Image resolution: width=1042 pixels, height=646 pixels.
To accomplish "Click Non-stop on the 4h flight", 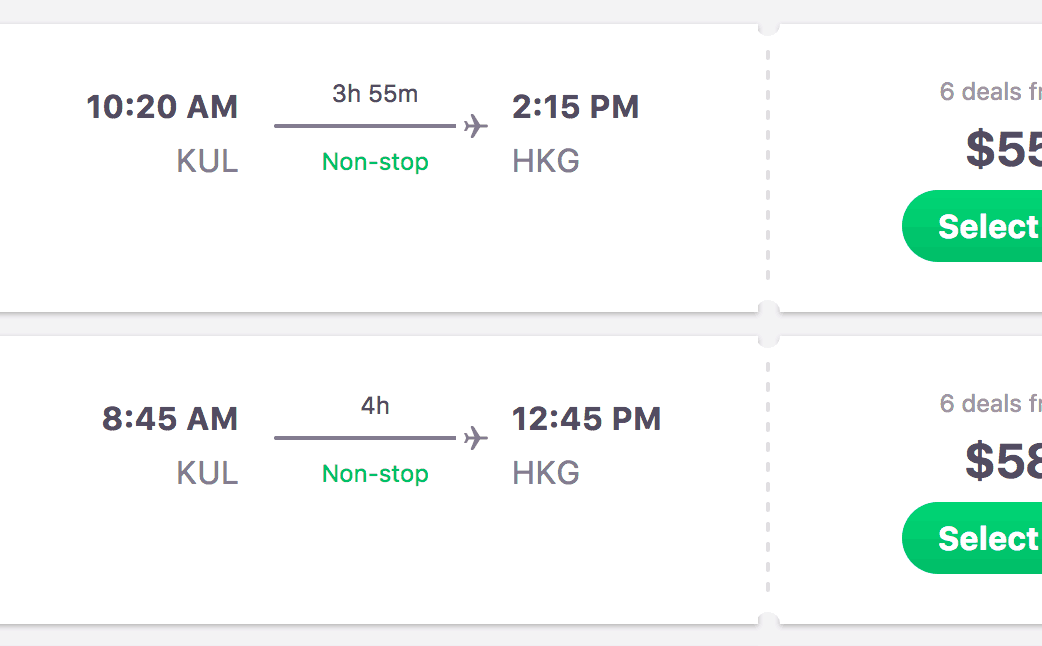I will (375, 474).
